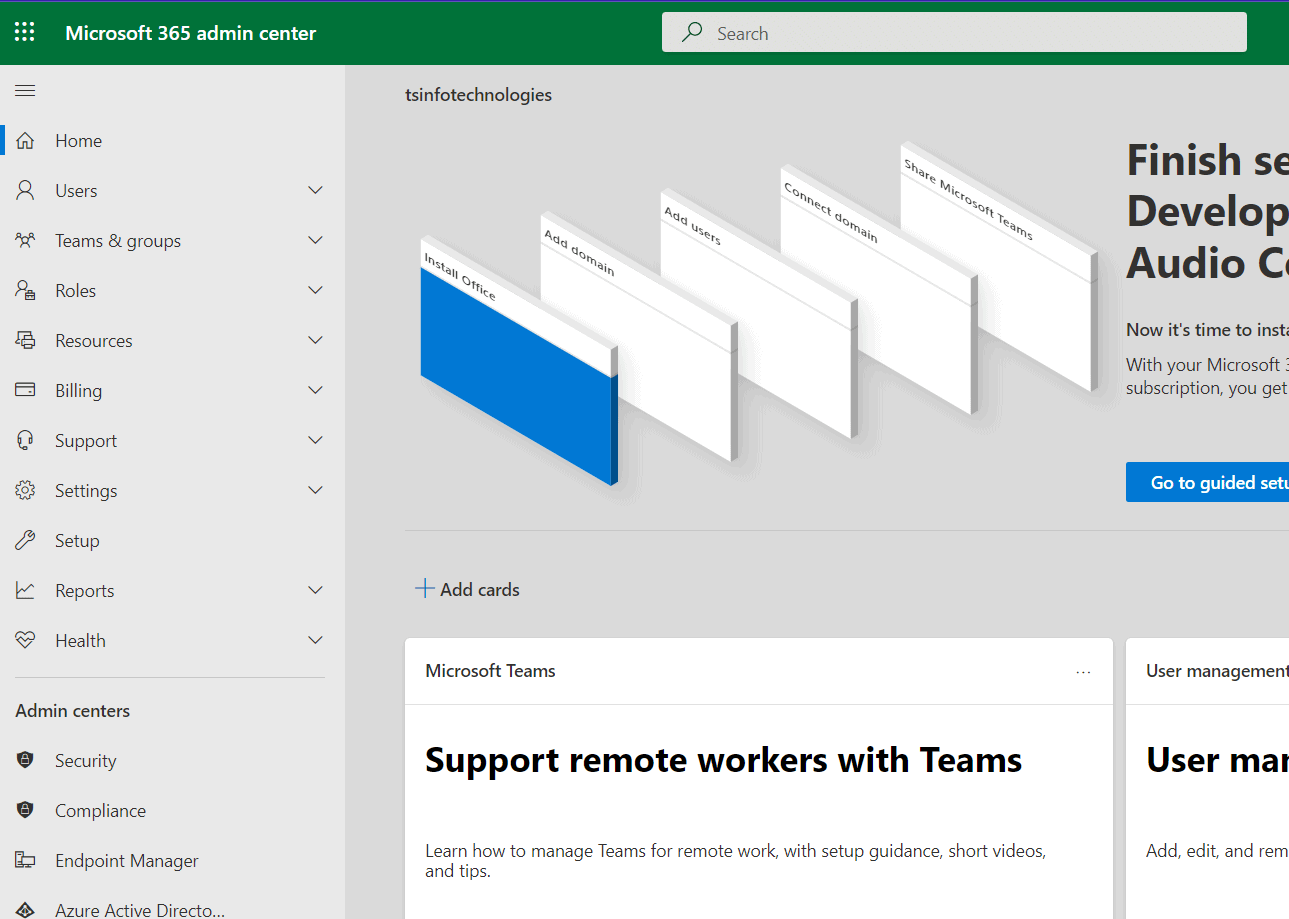Viewport: 1289px width, 919px height.
Task: Click the Endpoint Manager device icon
Action: [25, 861]
